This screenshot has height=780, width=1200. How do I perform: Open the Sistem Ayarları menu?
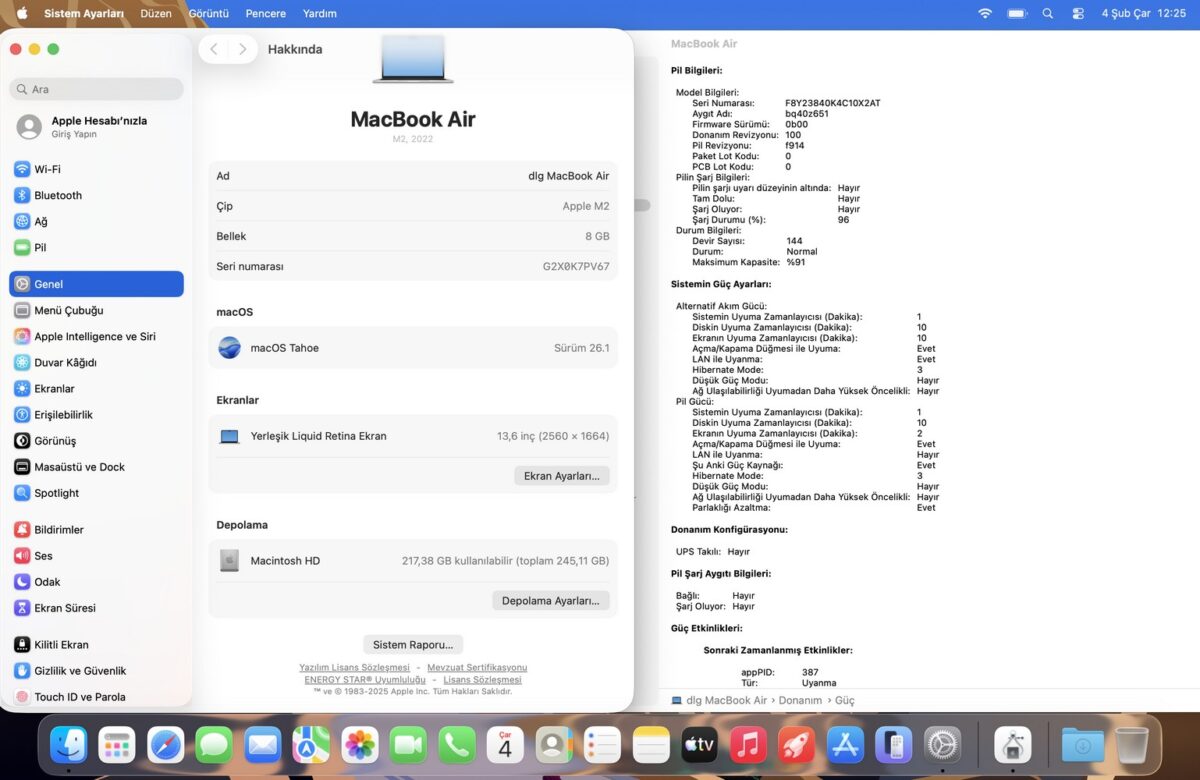(84, 14)
